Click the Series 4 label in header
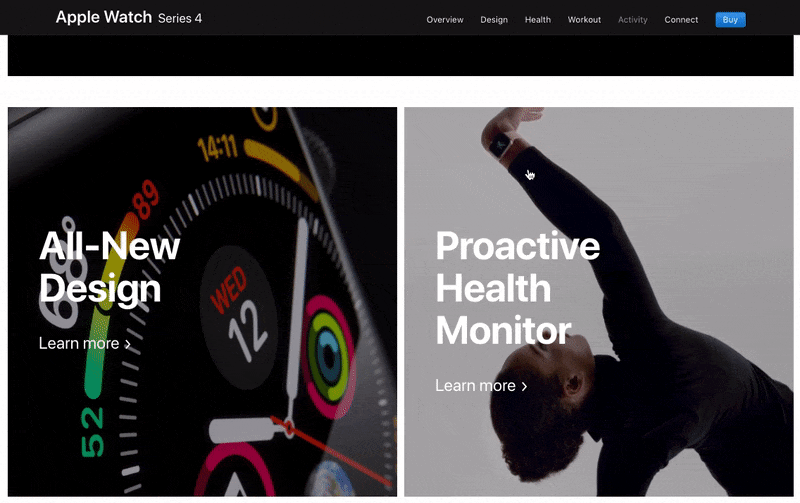The image size is (800, 503). (180, 18)
